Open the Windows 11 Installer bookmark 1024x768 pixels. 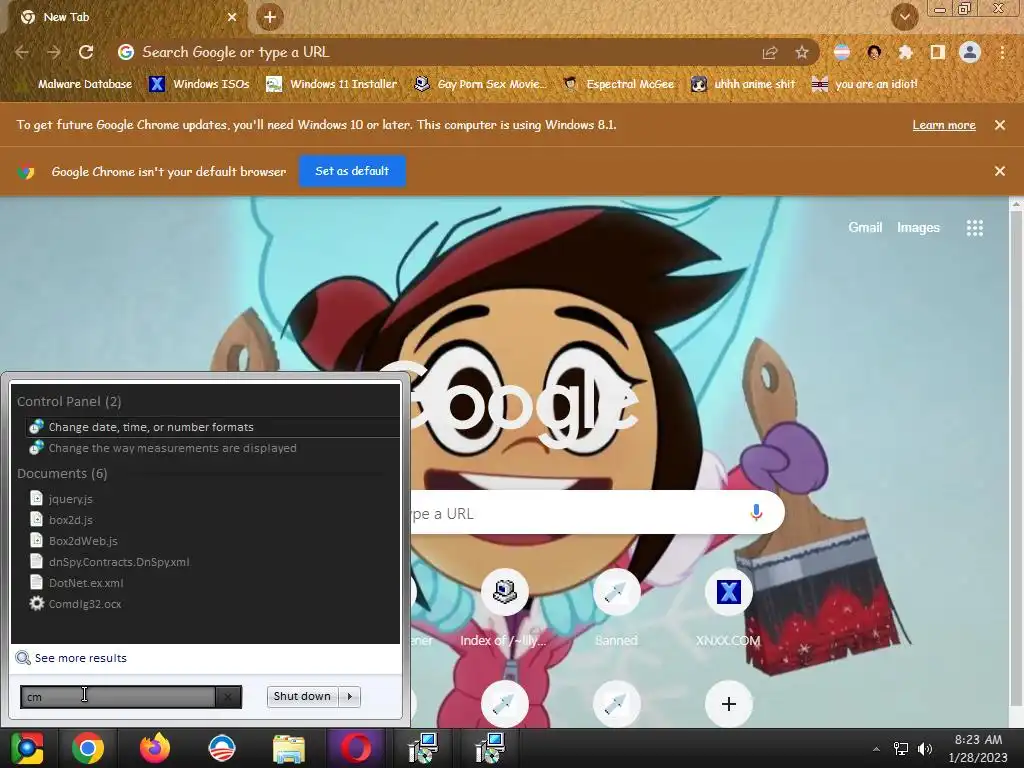332,84
